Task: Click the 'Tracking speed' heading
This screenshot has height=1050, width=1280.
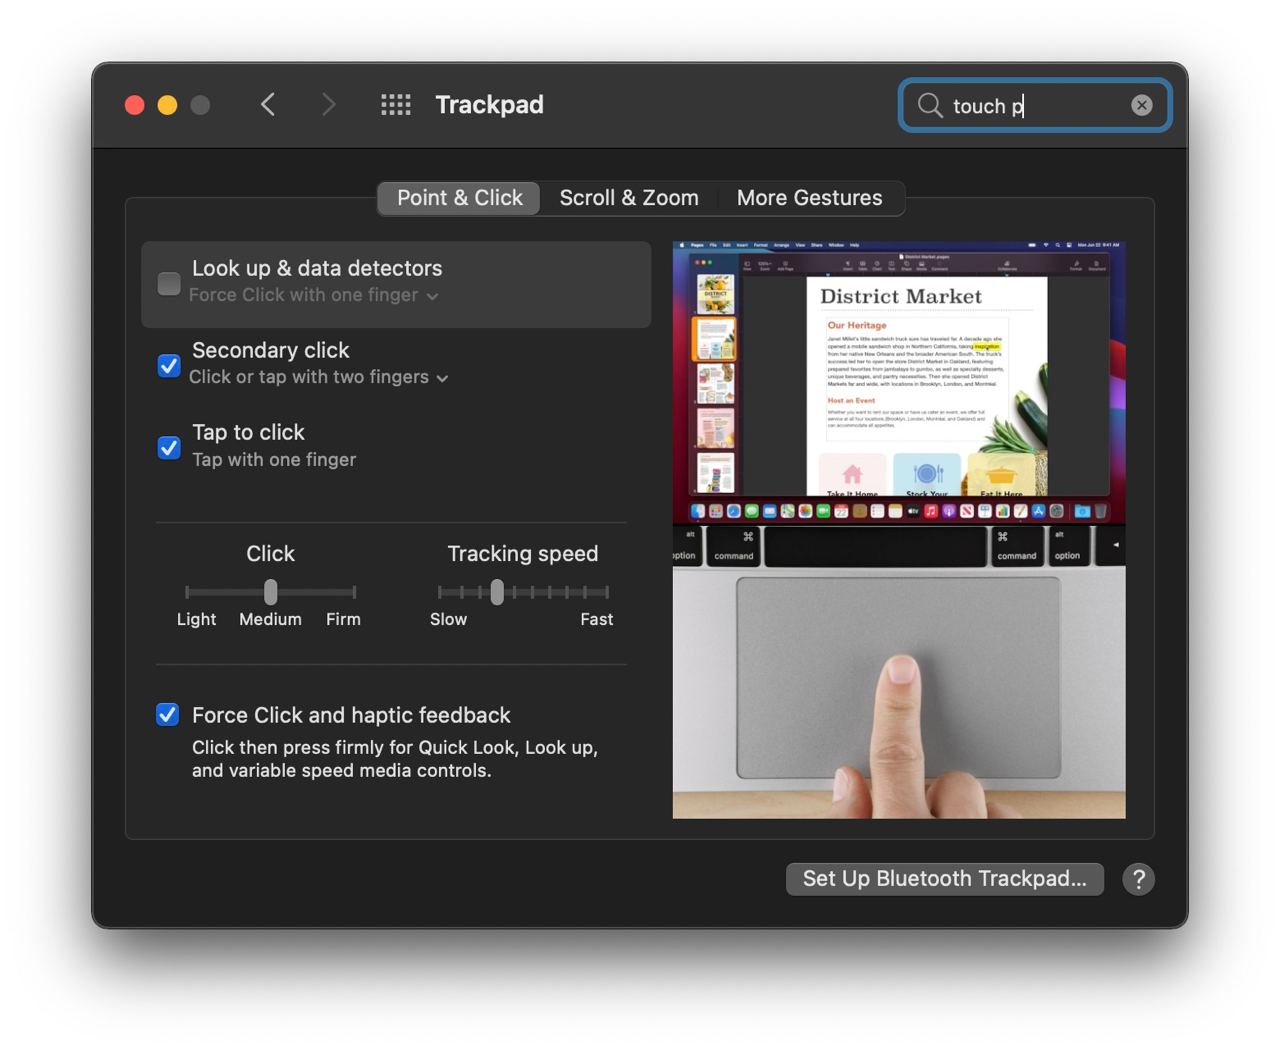Action: point(523,554)
